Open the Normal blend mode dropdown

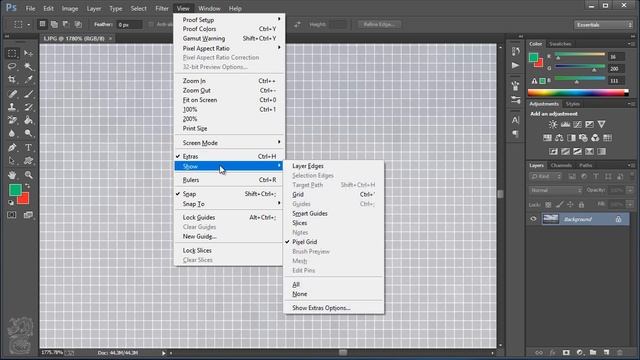[x=556, y=190]
